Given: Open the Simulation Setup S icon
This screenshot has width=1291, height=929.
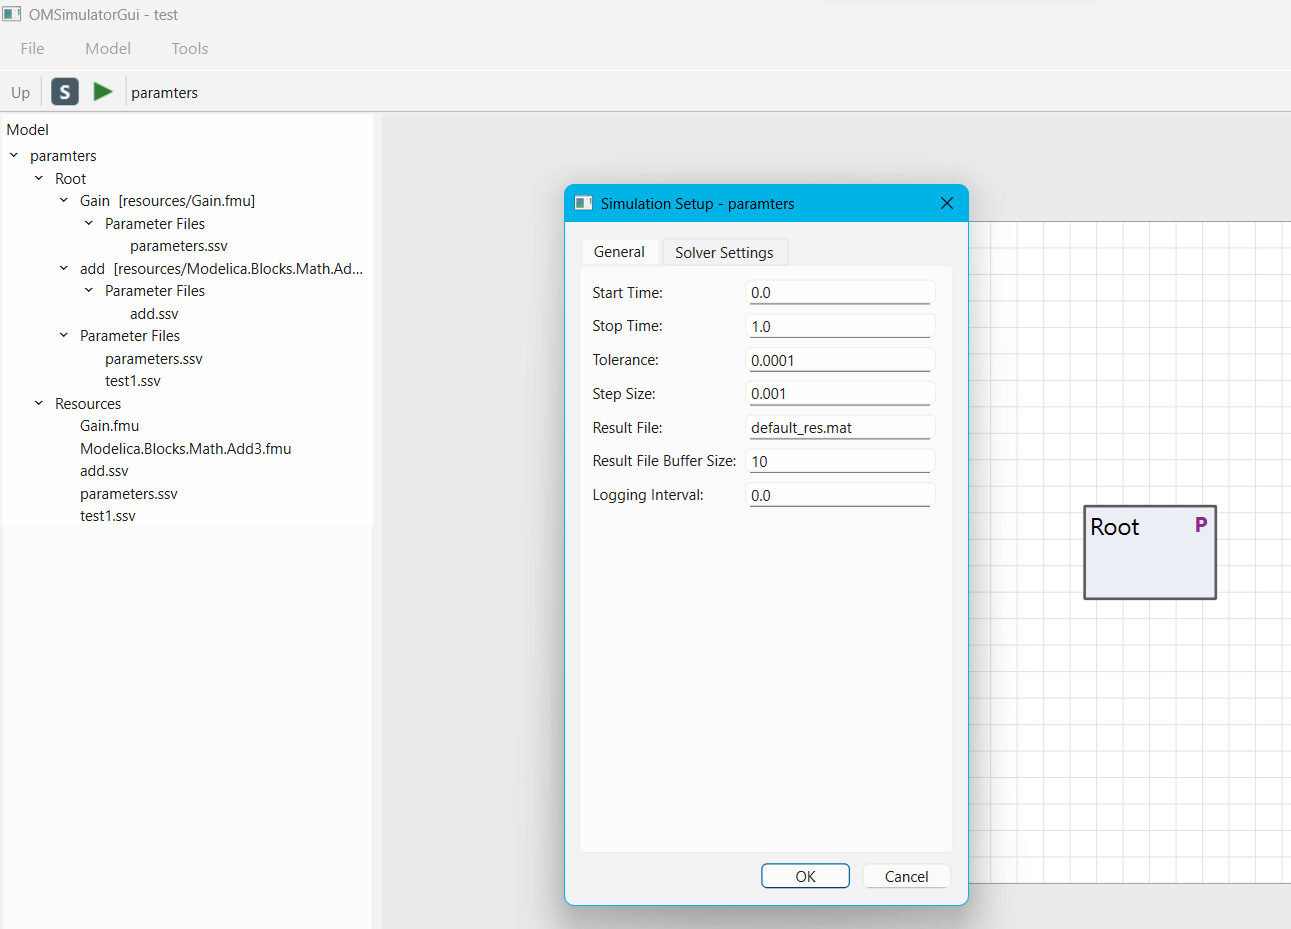Looking at the screenshot, I should point(65,92).
